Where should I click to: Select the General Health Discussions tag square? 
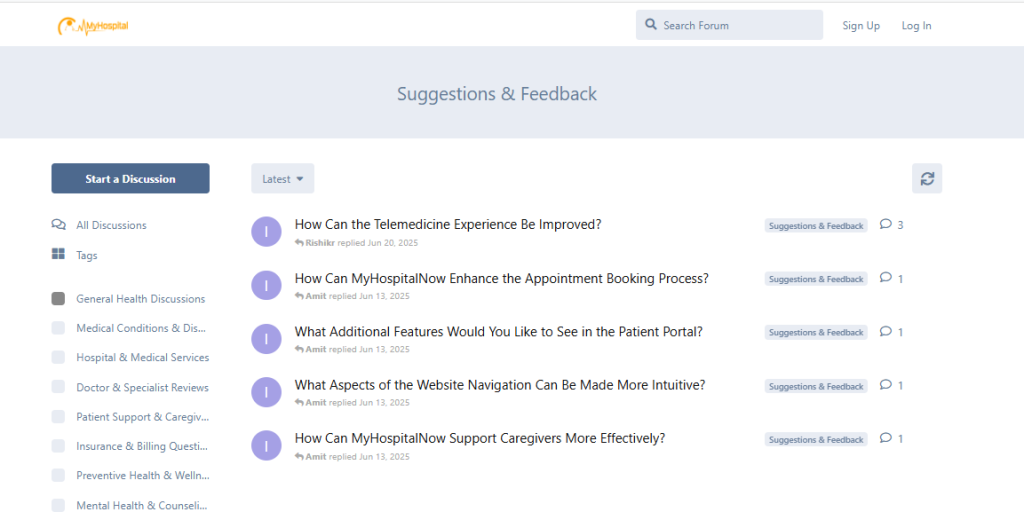click(58, 299)
